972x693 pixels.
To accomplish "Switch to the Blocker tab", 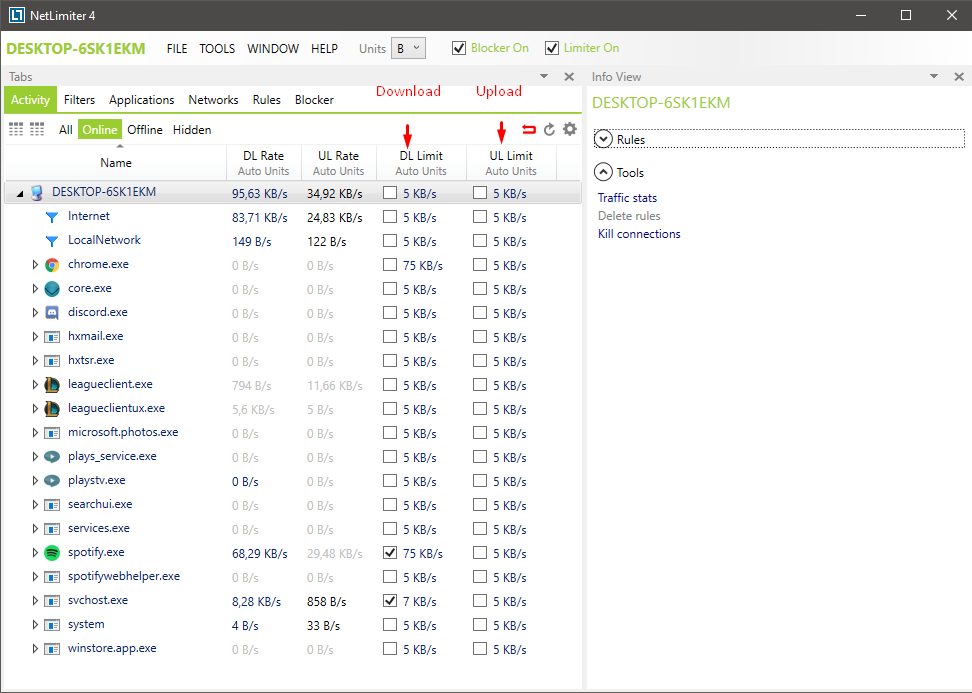I will [x=314, y=100].
